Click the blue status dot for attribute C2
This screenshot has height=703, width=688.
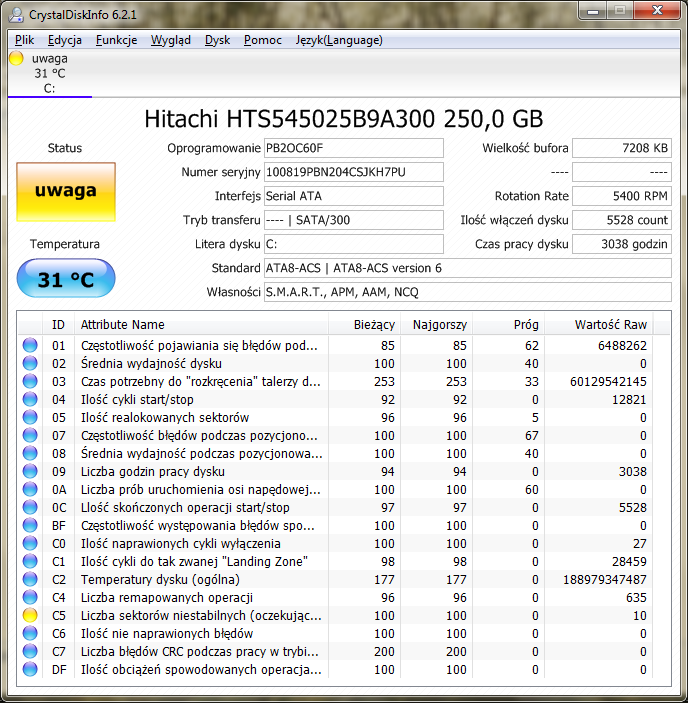pyautogui.click(x=30, y=579)
